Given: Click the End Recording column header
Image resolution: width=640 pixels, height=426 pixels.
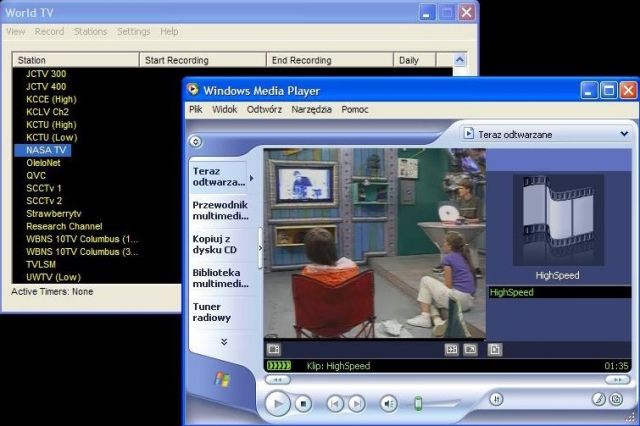Looking at the screenshot, I should (330, 60).
